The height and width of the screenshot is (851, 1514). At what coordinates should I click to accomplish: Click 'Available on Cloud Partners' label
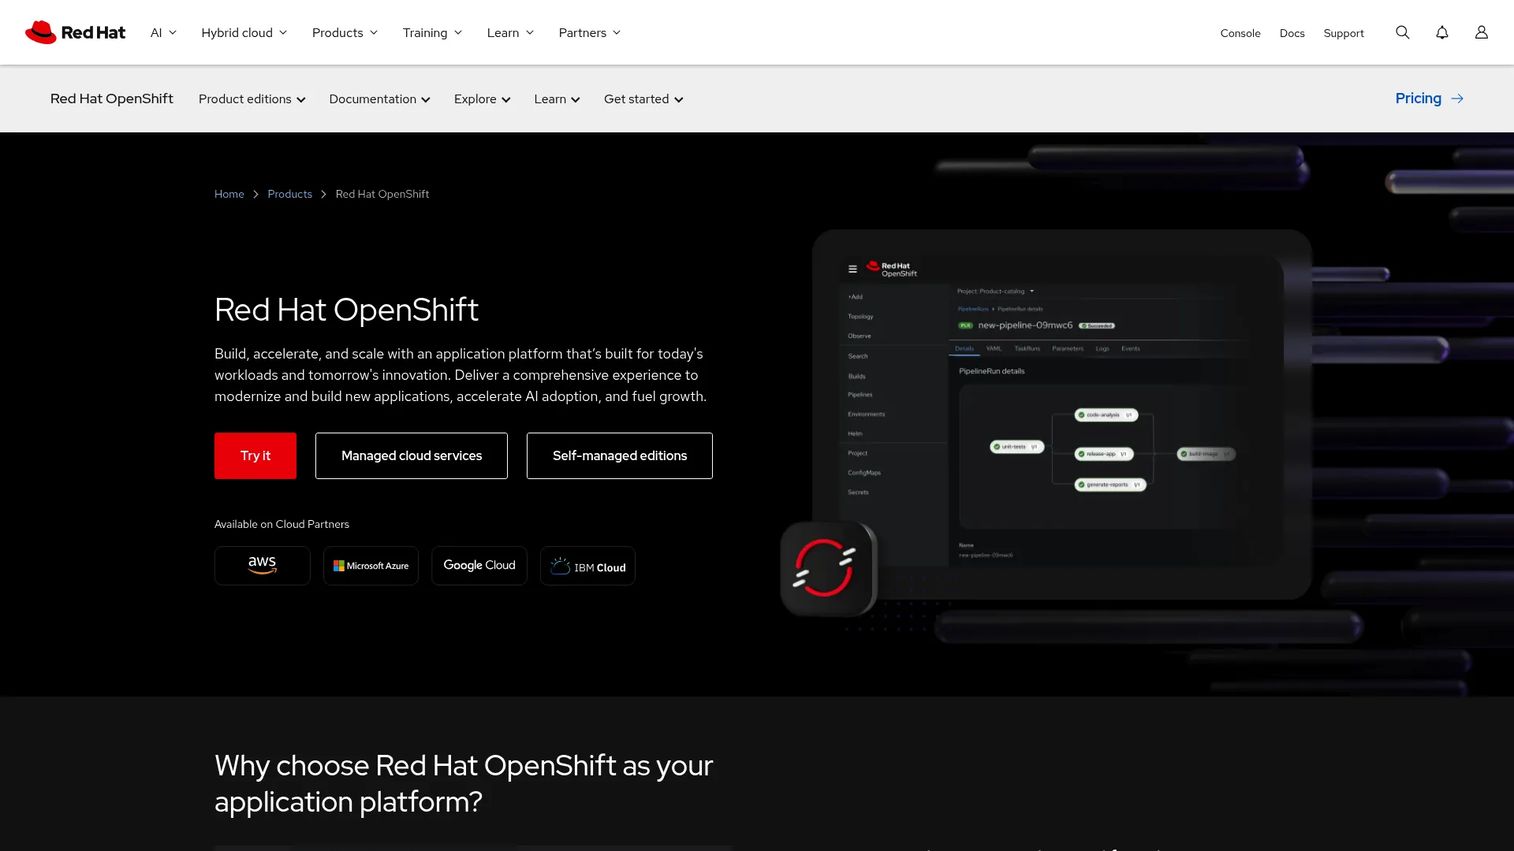pos(282,524)
